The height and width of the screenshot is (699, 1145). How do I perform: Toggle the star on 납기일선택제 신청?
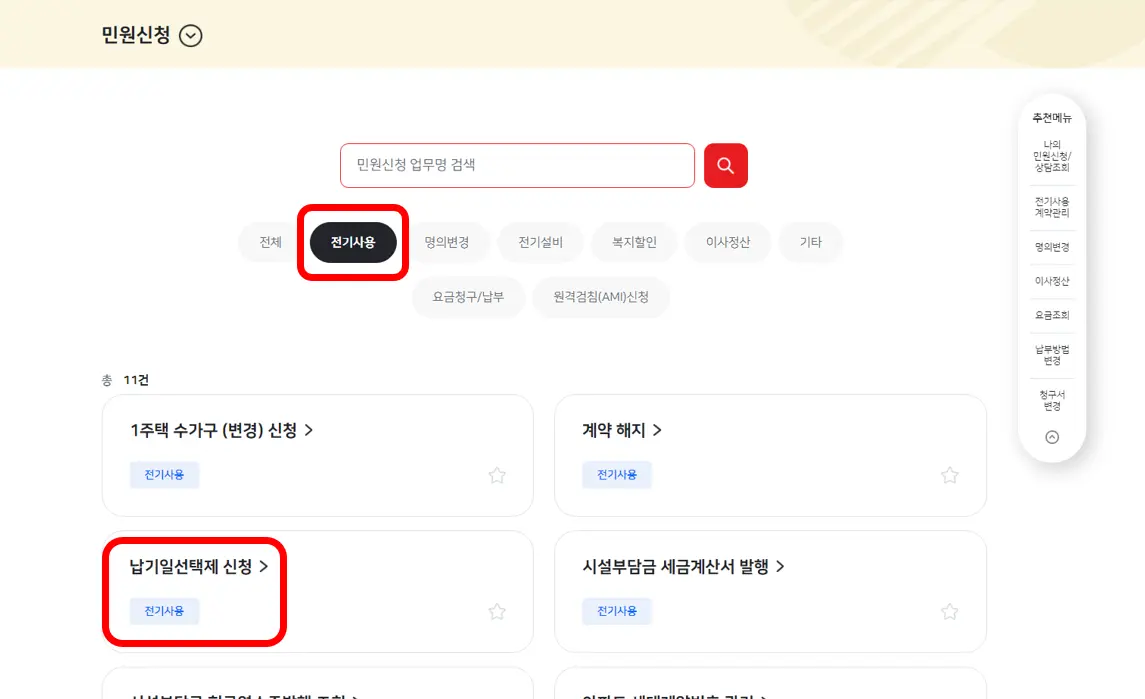click(x=497, y=611)
